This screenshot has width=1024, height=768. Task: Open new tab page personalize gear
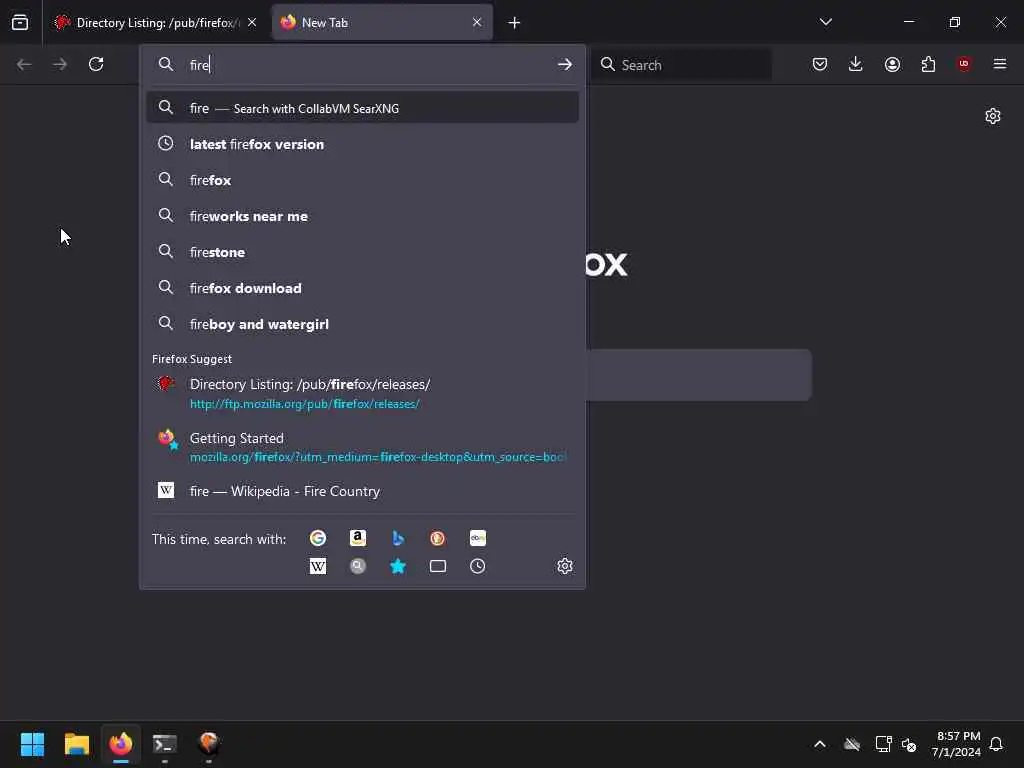pos(993,116)
